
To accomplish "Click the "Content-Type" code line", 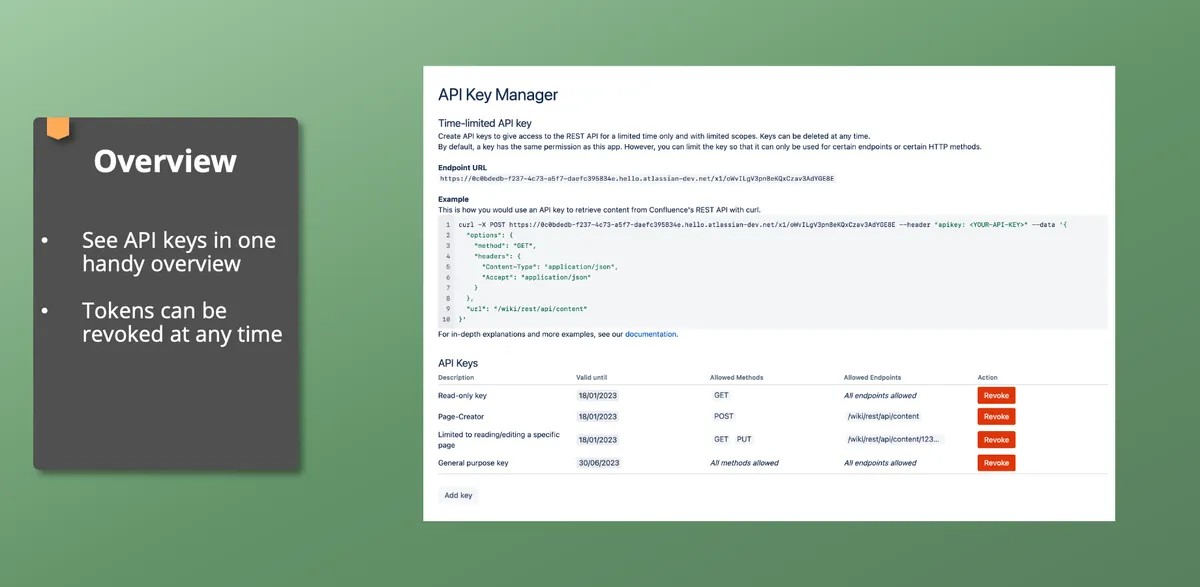I will tap(550, 267).
